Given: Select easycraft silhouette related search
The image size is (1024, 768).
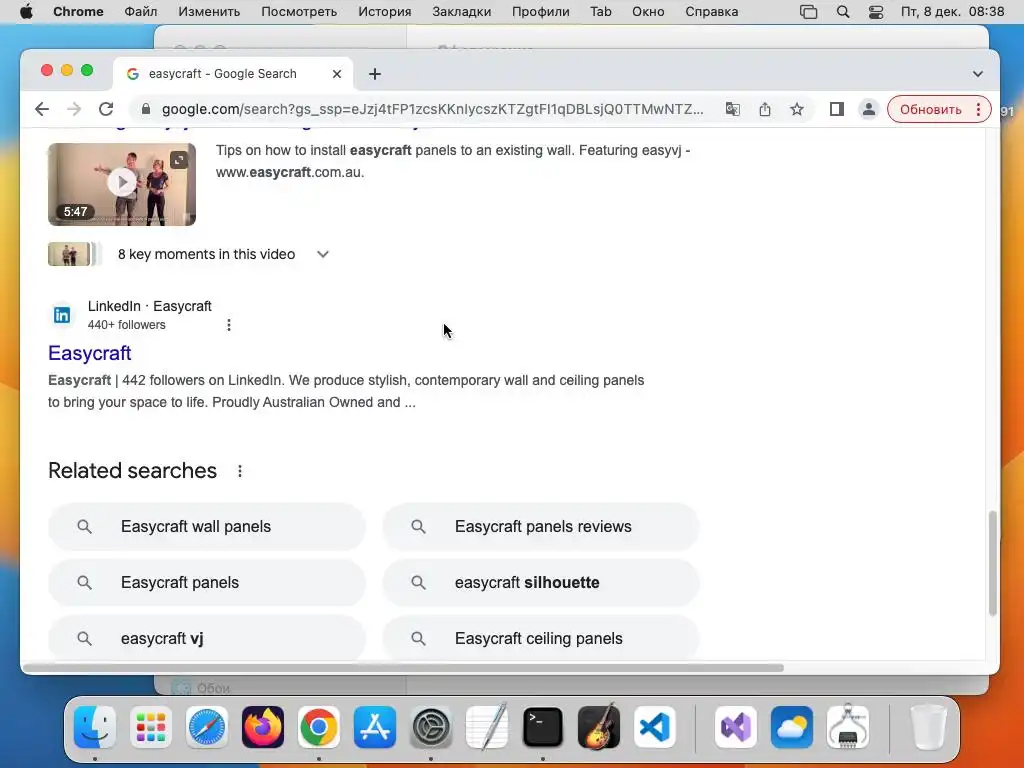Looking at the screenshot, I should (541, 583).
